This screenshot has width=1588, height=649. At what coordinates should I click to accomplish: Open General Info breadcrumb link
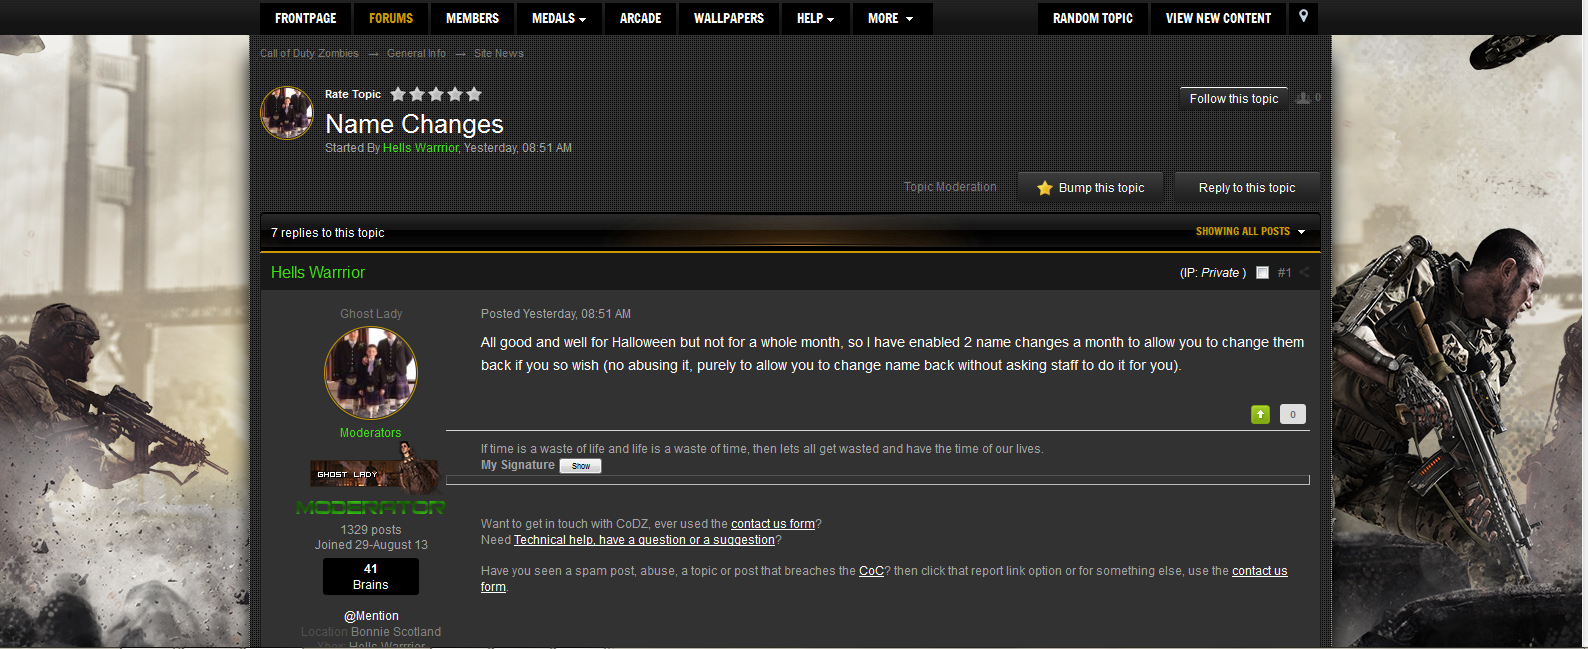(x=416, y=54)
